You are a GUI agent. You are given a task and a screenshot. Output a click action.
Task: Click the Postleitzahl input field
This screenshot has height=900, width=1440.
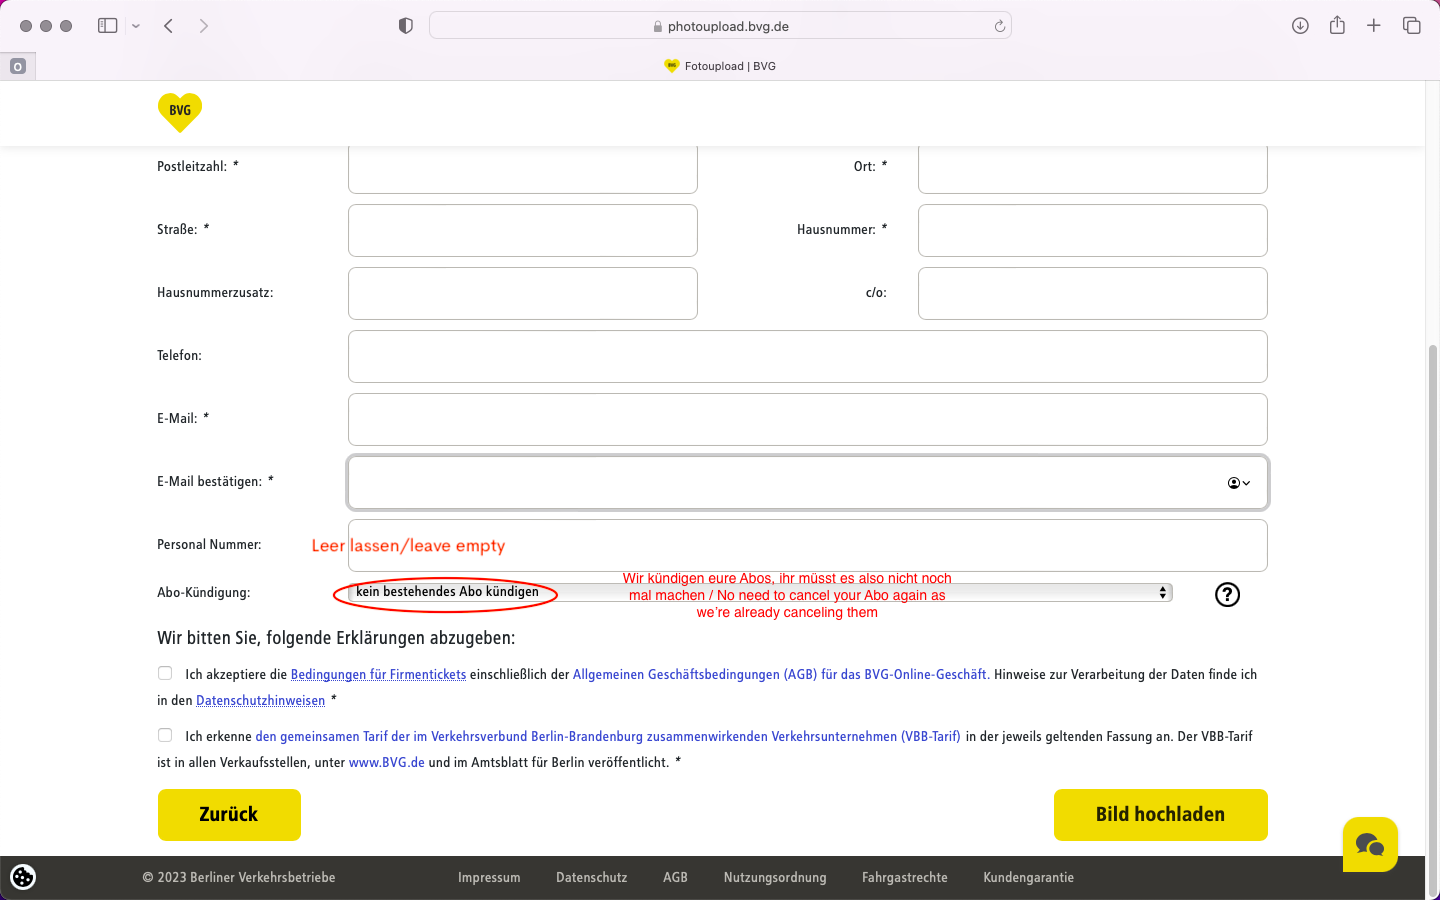click(x=523, y=168)
